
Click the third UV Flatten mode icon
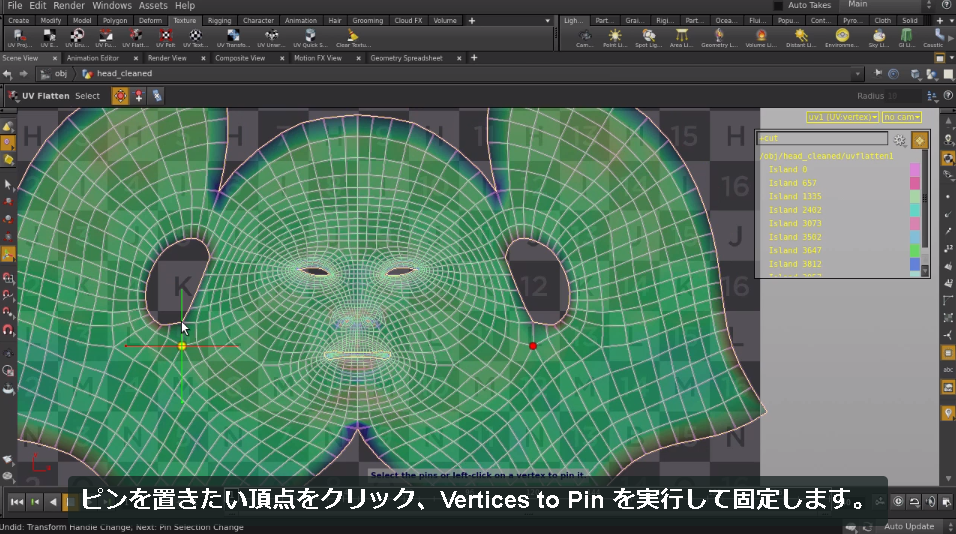[x=157, y=96]
